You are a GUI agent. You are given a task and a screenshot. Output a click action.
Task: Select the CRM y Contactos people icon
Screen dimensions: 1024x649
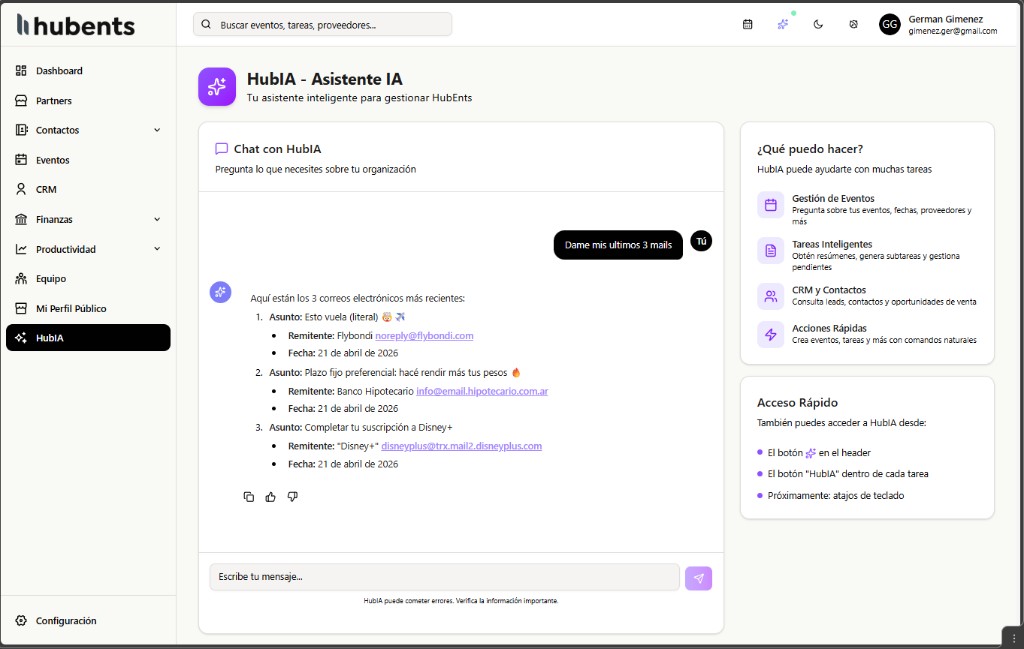pyautogui.click(x=769, y=297)
